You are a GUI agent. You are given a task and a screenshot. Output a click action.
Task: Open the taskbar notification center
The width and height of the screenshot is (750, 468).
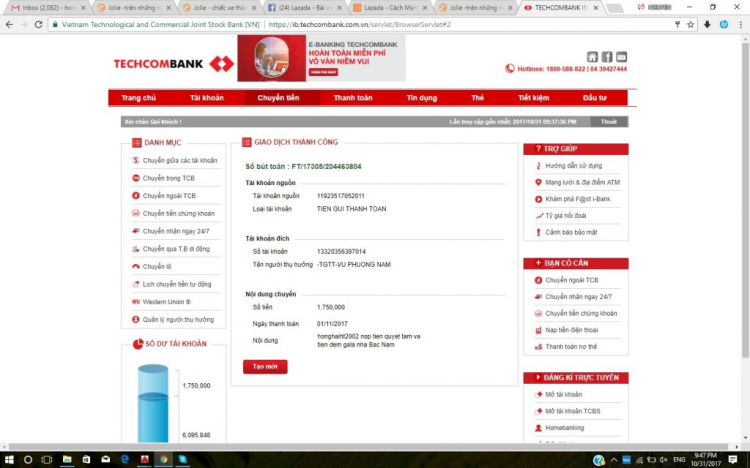tap(733, 459)
